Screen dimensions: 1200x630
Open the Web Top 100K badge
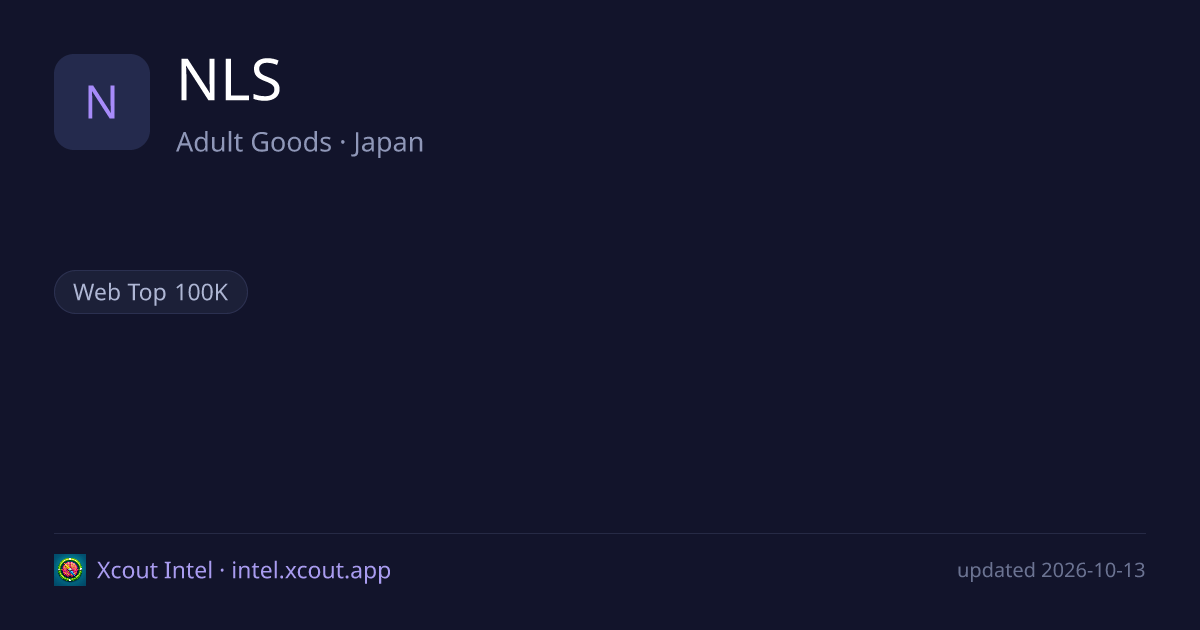[x=151, y=292]
